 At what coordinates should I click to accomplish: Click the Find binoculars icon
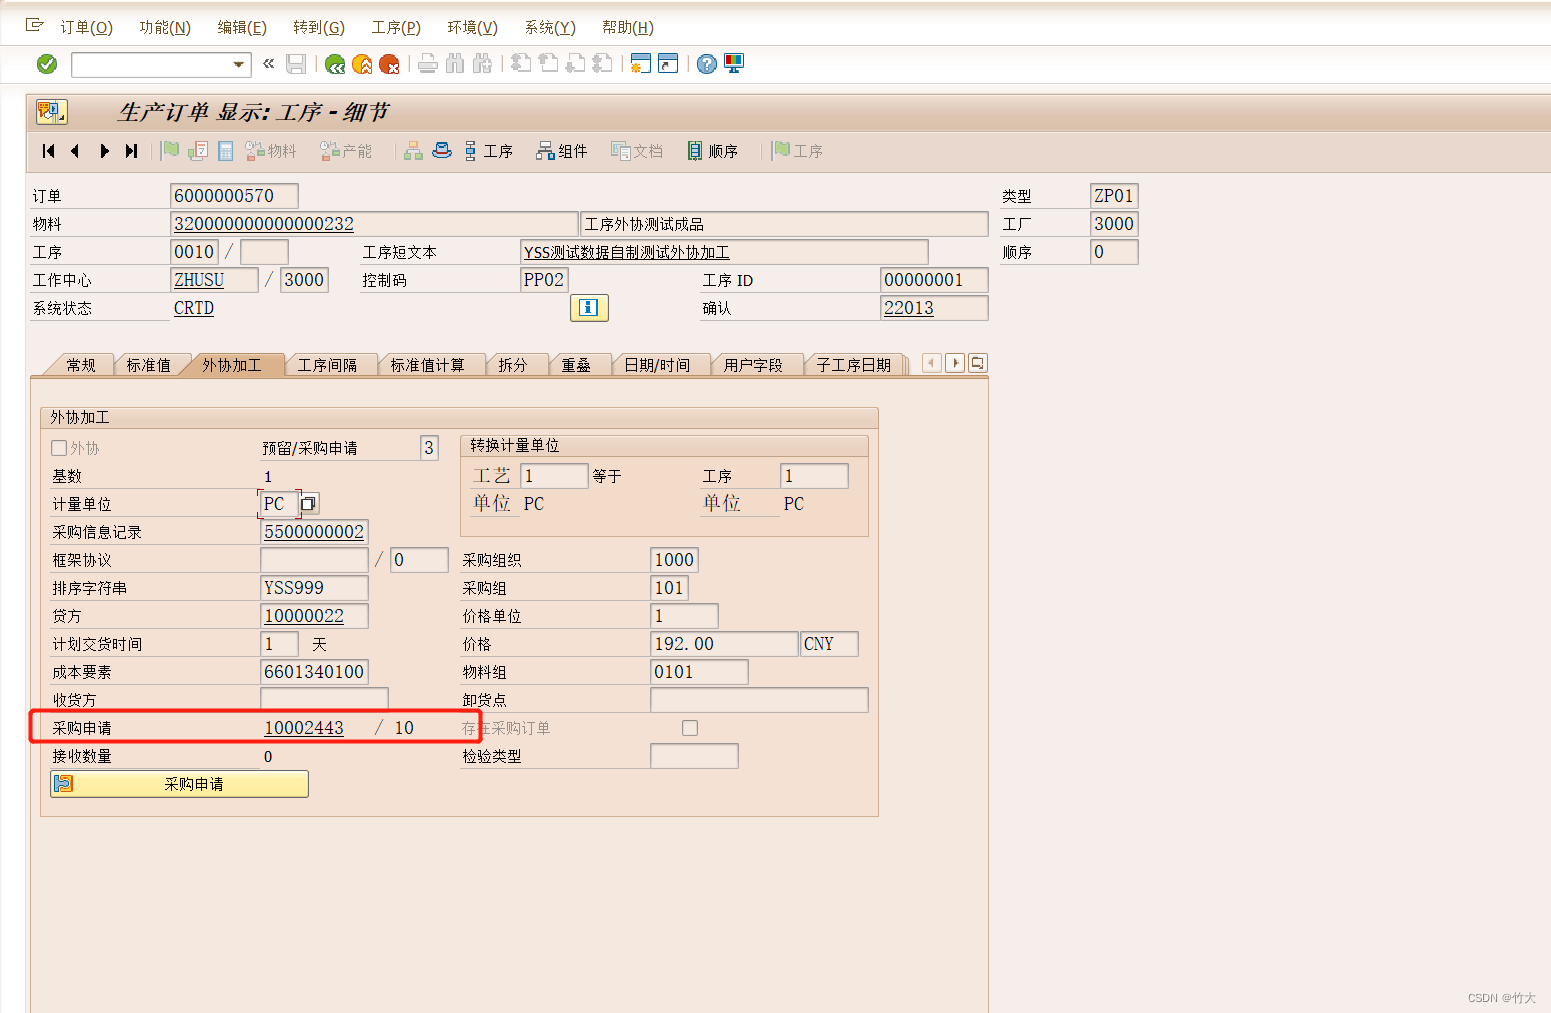[455, 64]
